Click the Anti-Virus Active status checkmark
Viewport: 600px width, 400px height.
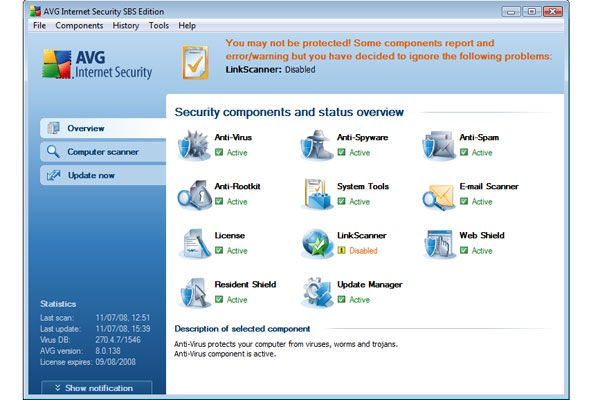pyautogui.click(x=219, y=152)
